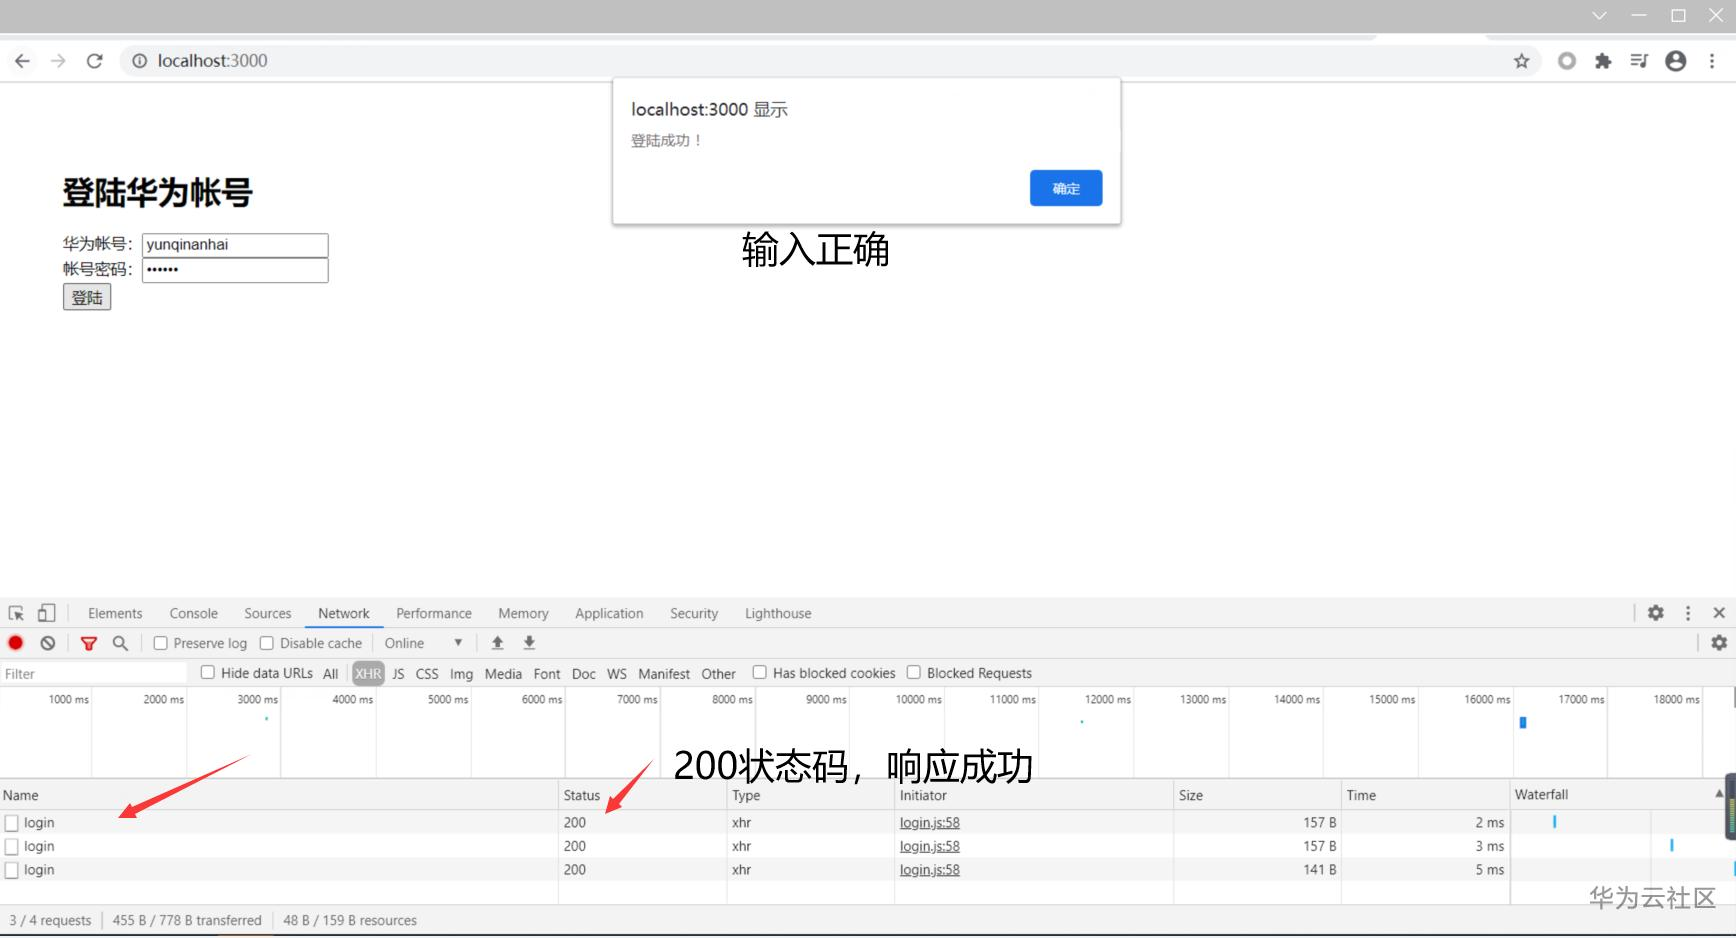Screen dimensions: 1736x938
Task: Open the Sources tab
Action: (268, 613)
